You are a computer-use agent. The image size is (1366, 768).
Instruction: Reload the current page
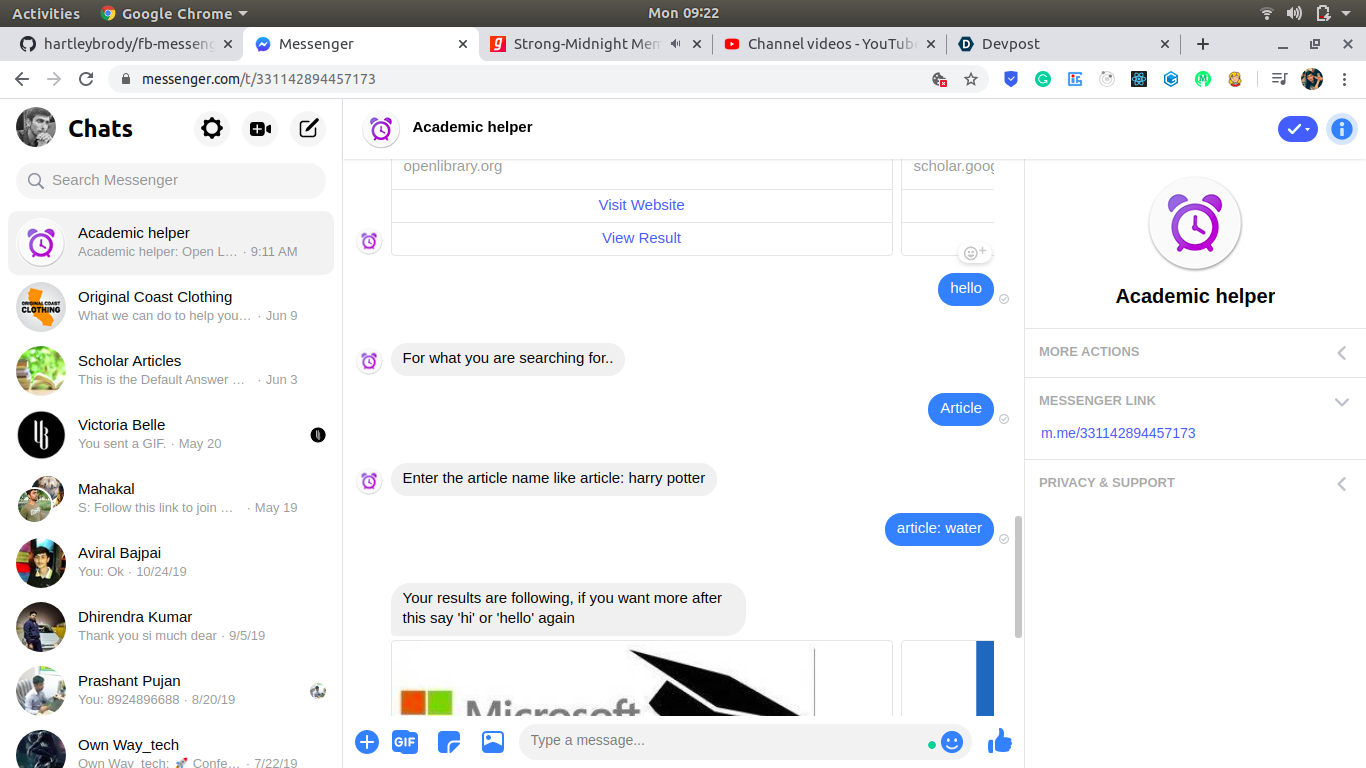(x=86, y=79)
